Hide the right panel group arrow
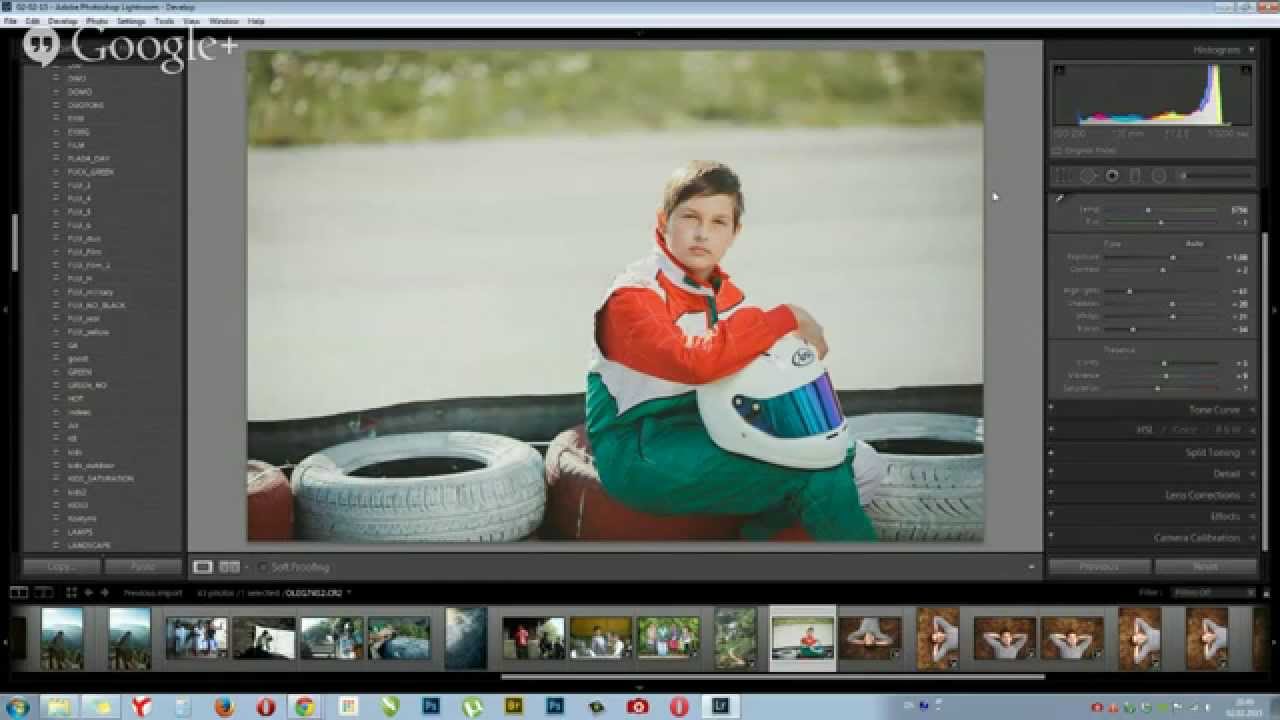 pyautogui.click(x=1274, y=309)
